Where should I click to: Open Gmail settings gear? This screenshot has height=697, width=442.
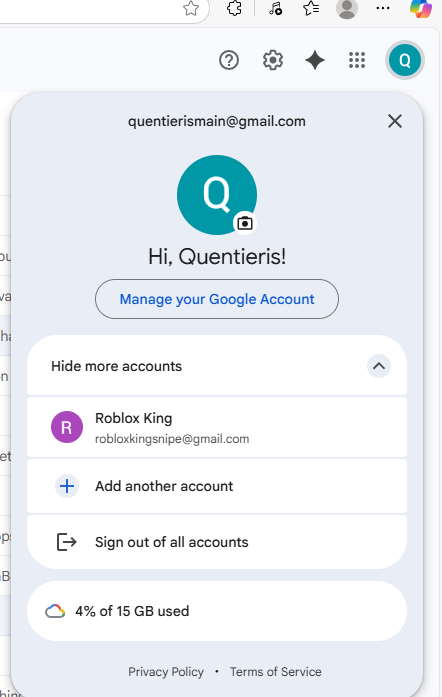pyautogui.click(x=273, y=60)
